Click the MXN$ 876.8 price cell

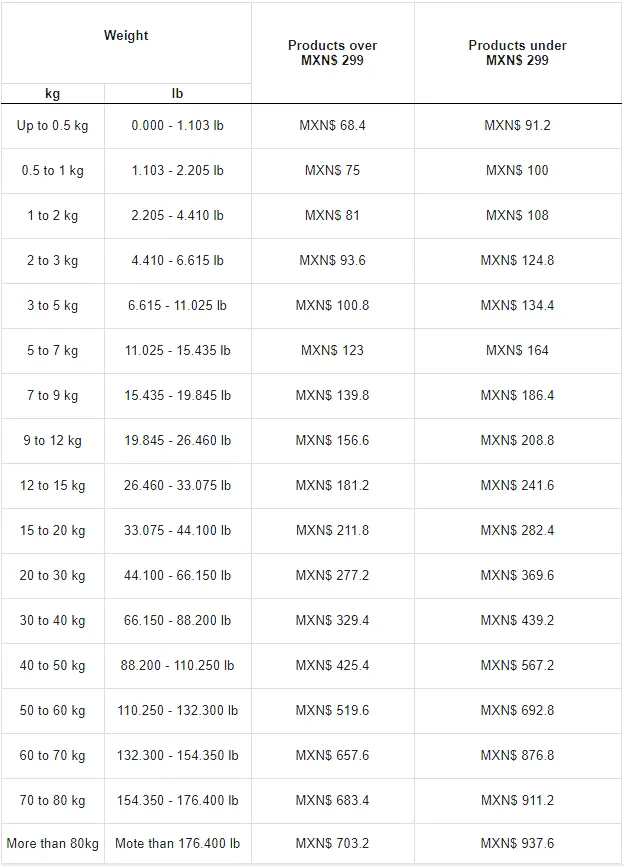pyautogui.click(x=517, y=756)
